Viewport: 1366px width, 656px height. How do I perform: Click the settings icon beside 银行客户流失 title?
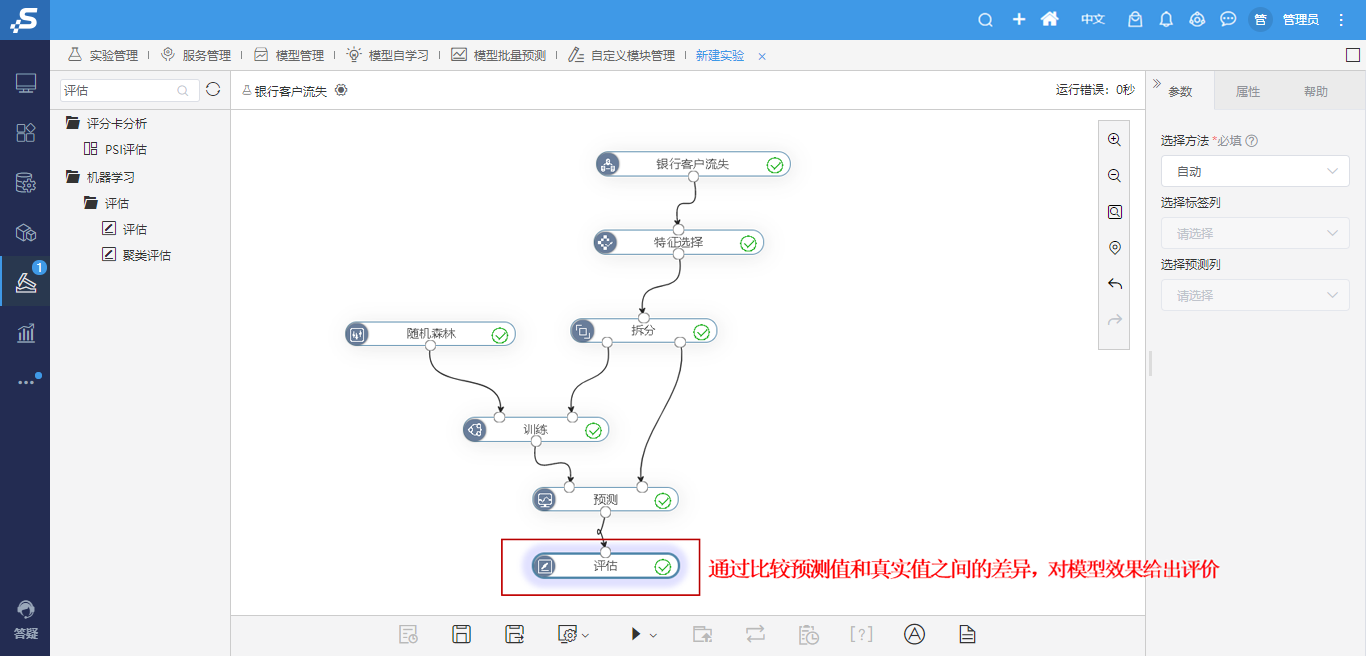(x=341, y=90)
